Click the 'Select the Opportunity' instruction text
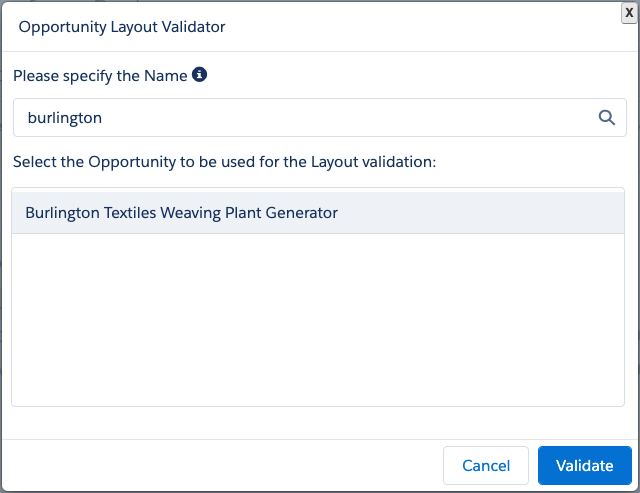 [x=224, y=162]
